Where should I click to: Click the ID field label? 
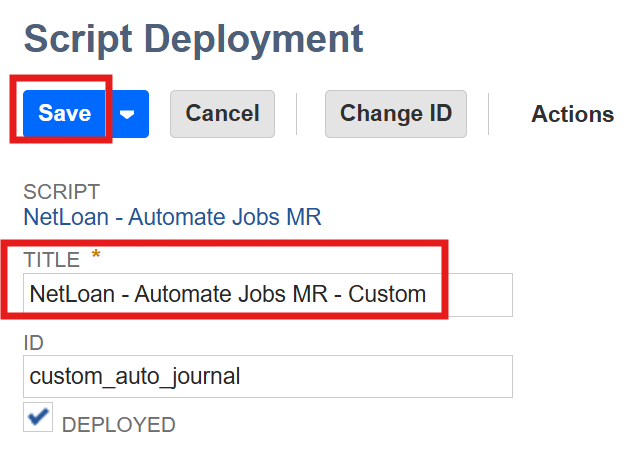coord(34,343)
